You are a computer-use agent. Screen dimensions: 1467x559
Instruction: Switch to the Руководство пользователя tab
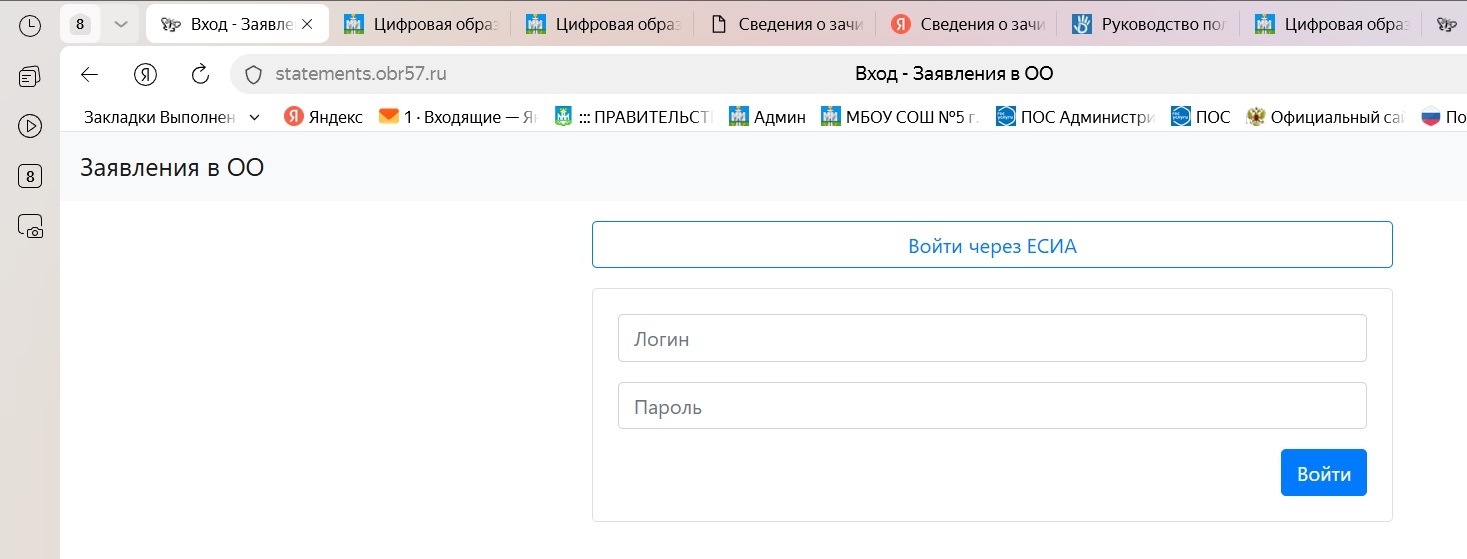pos(1150,25)
